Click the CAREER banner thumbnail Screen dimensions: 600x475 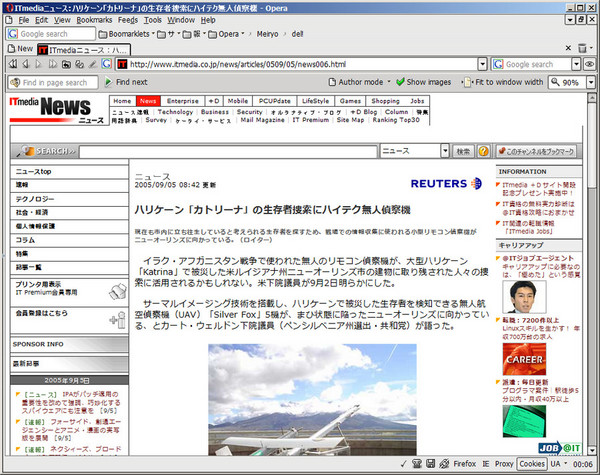[x=524, y=359]
